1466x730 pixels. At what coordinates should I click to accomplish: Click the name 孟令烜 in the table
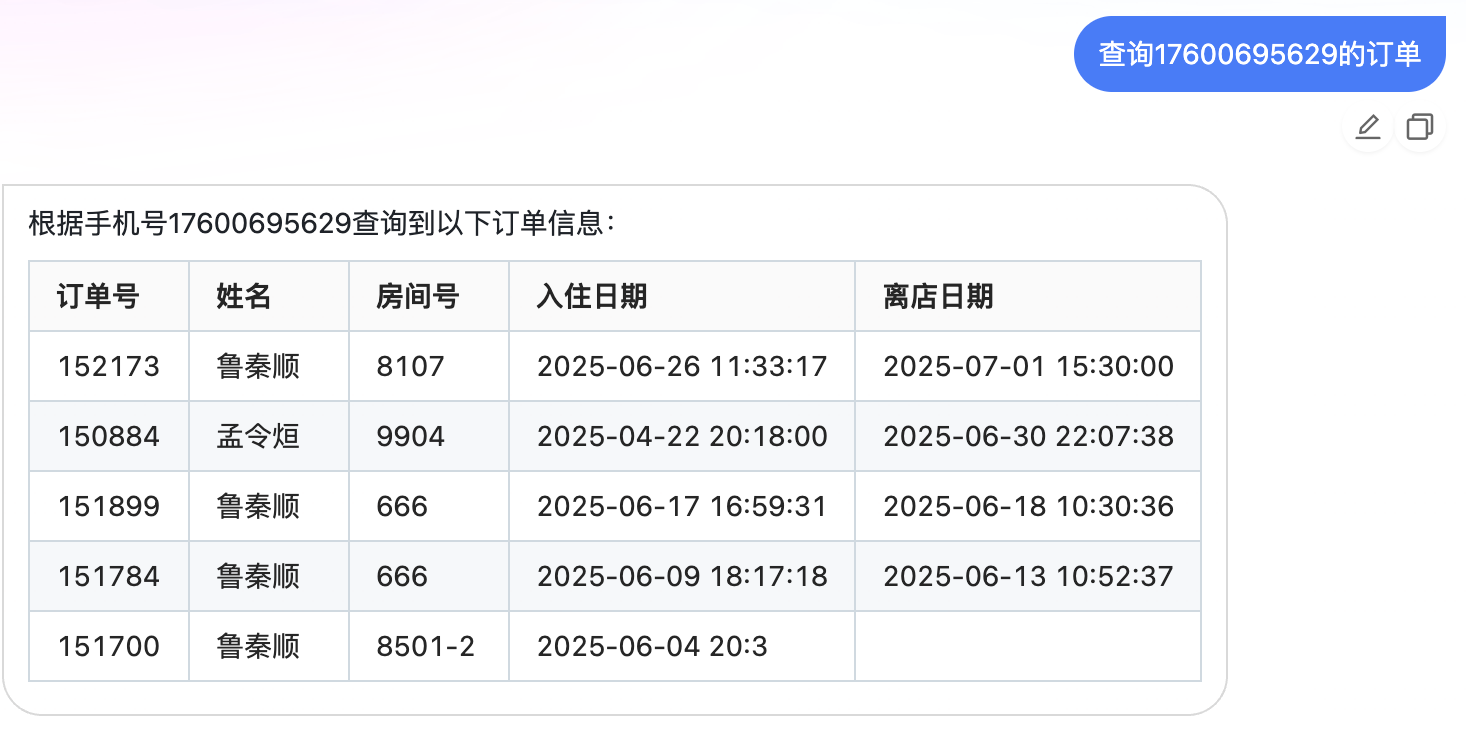coord(258,436)
